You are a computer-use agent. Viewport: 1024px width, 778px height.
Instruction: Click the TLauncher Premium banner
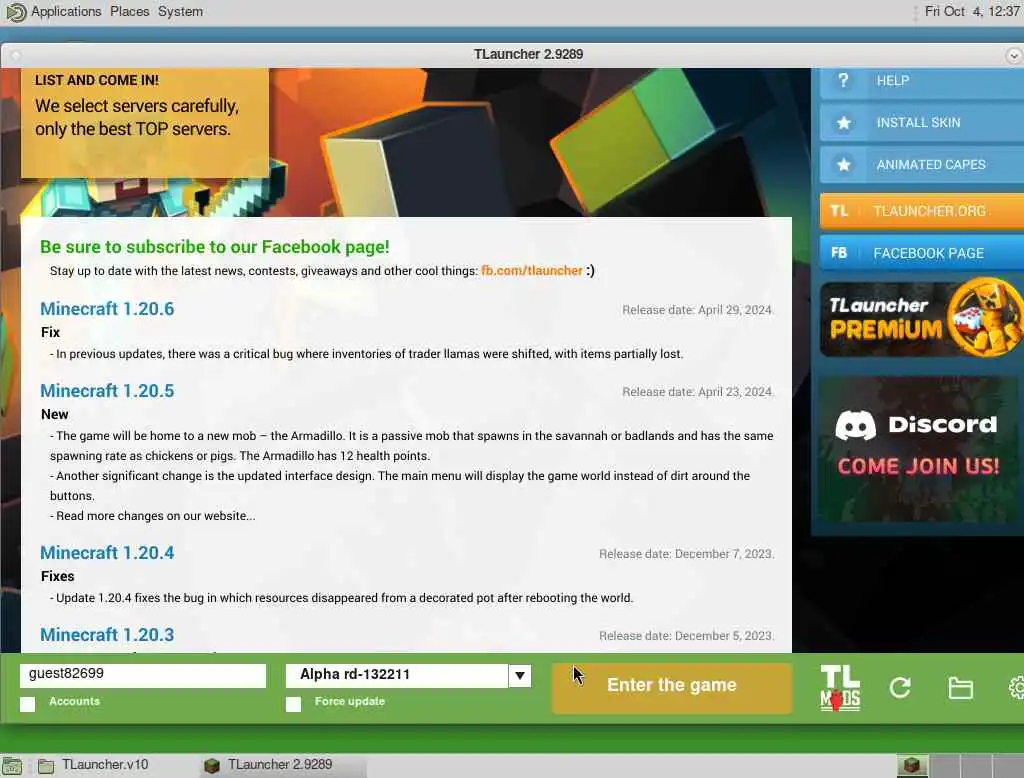click(x=921, y=318)
